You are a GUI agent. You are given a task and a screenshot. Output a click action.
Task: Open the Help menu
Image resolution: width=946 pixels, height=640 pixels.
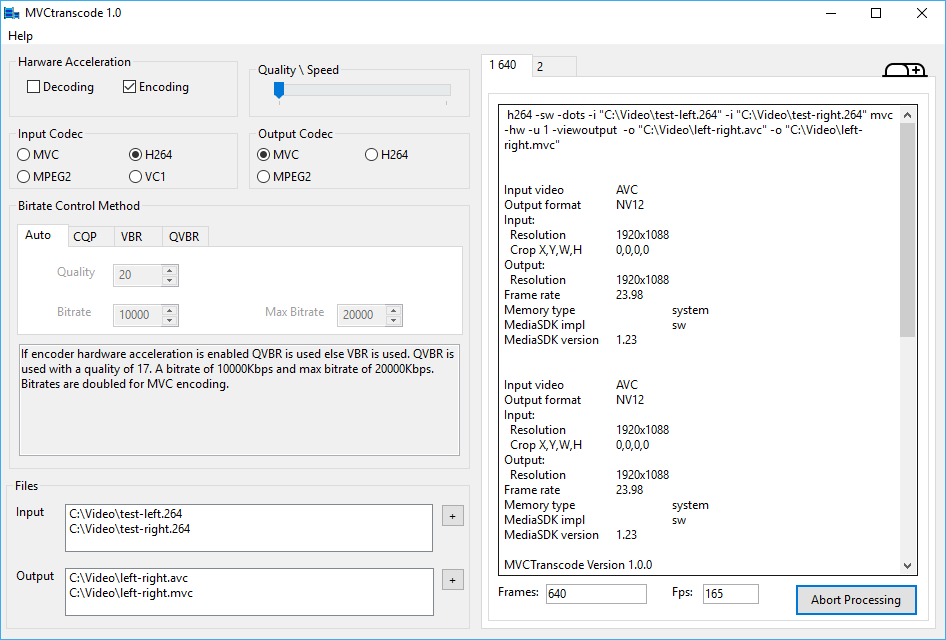coord(21,36)
